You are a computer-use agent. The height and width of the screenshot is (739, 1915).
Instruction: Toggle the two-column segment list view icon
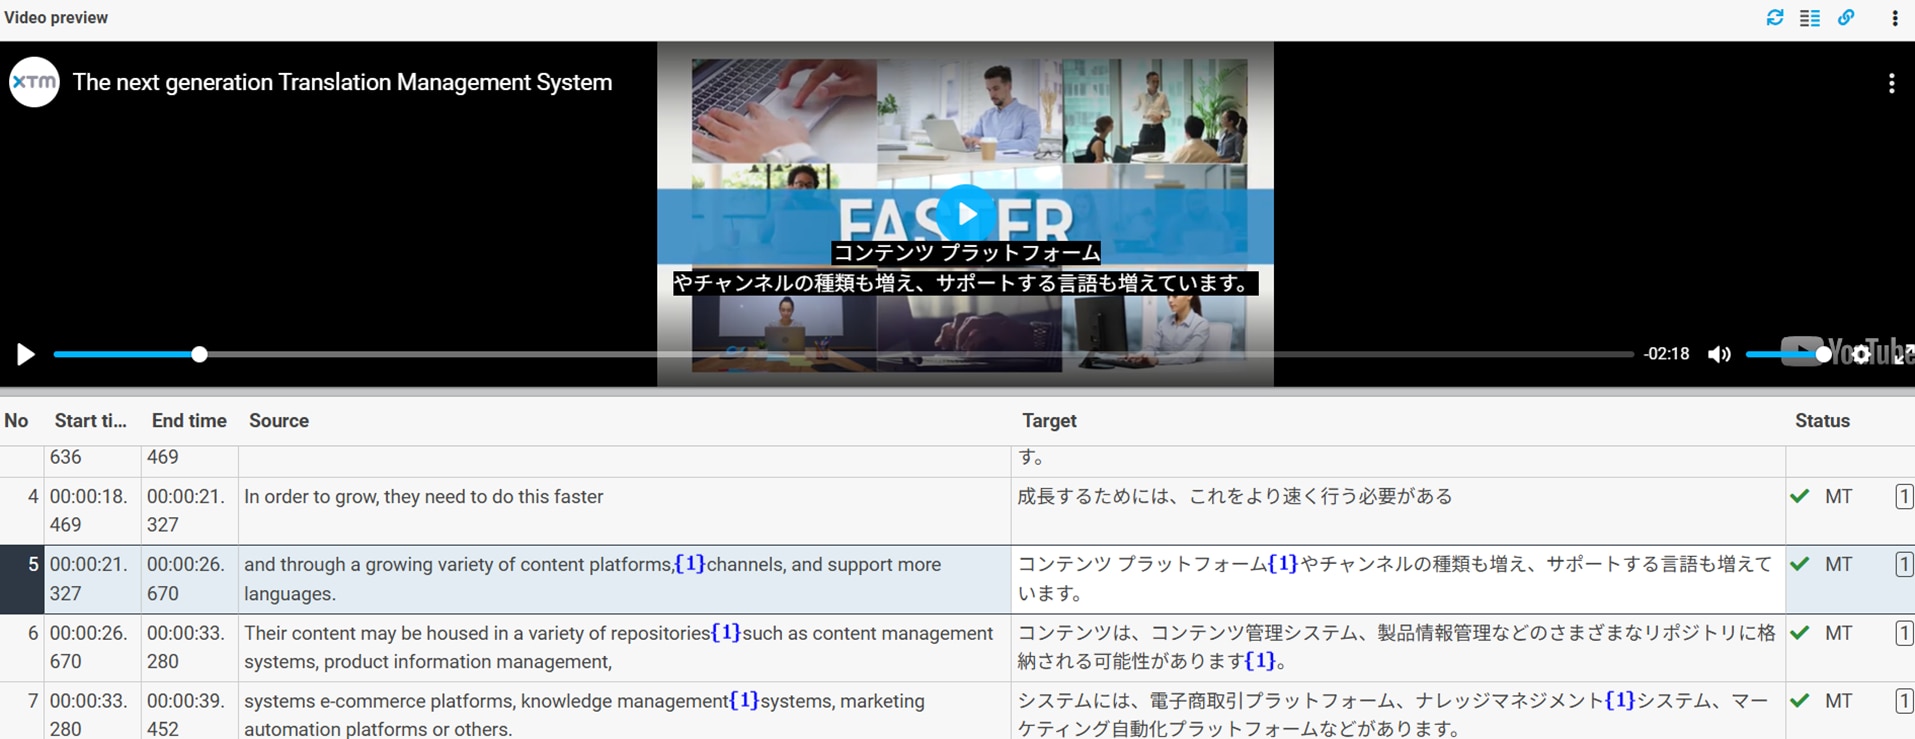[x=1810, y=18]
